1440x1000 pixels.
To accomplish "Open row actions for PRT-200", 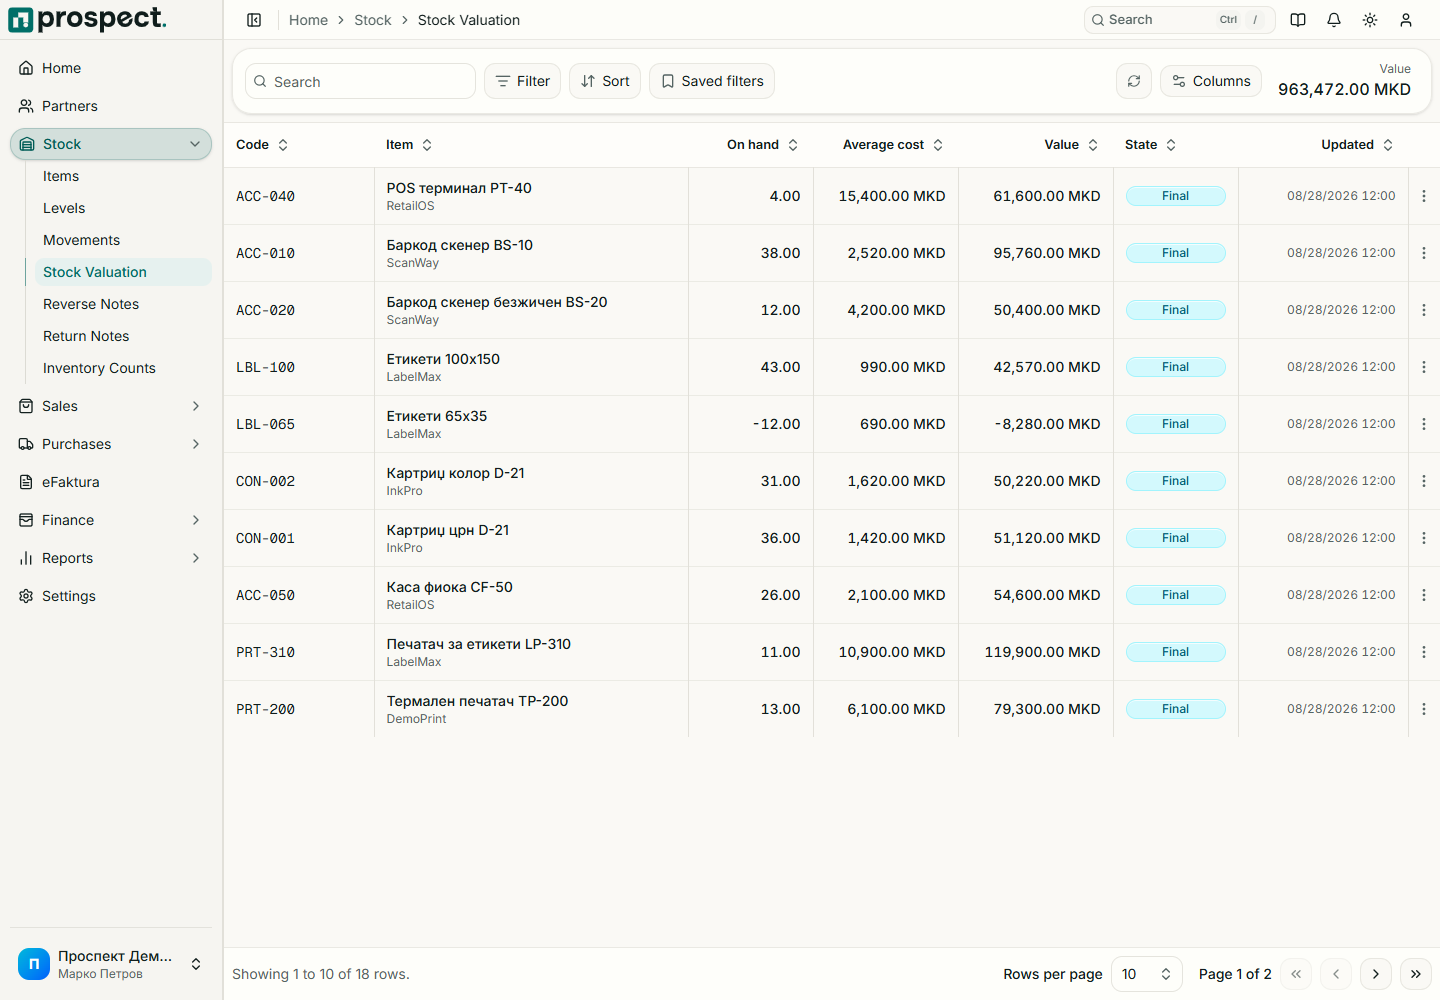I will click(1424, 709).
